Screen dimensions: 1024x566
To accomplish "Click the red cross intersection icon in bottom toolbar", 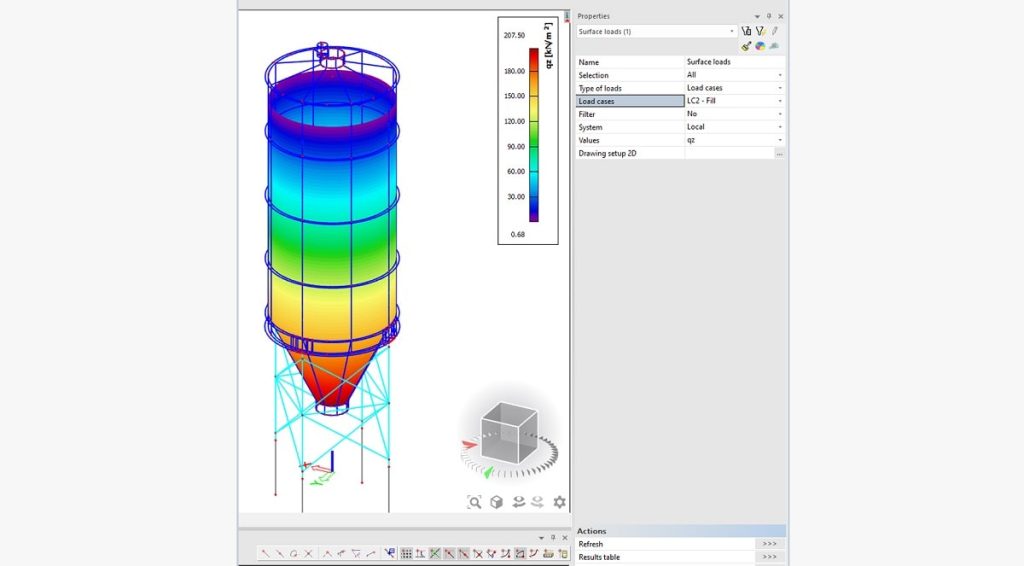I will (308, 554).
